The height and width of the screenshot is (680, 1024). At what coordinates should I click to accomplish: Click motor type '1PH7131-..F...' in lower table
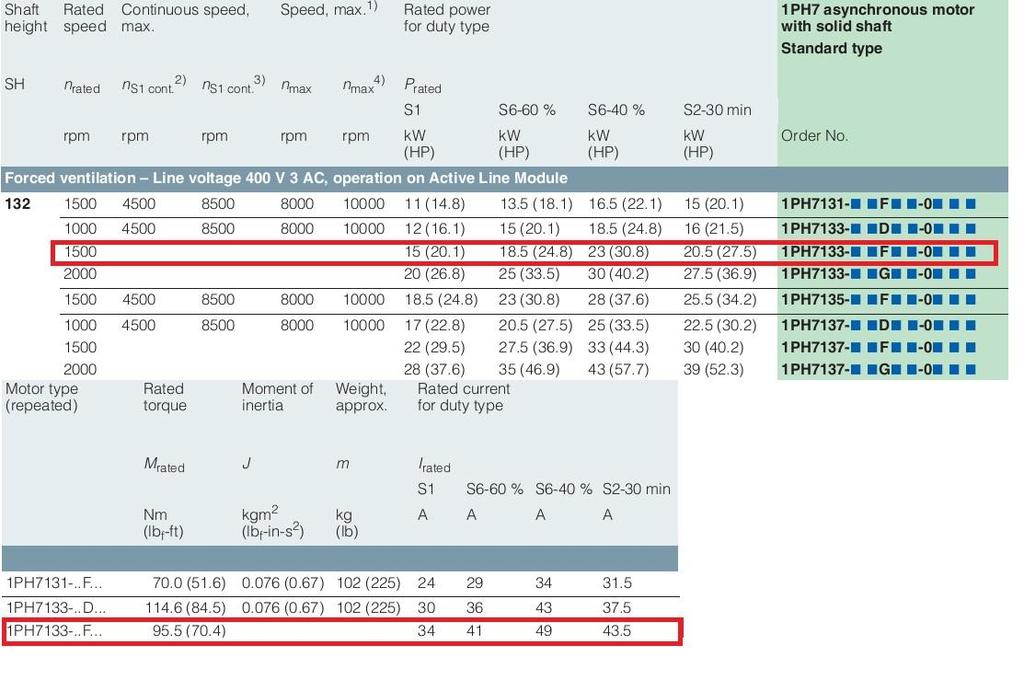[x=54, y=583]
